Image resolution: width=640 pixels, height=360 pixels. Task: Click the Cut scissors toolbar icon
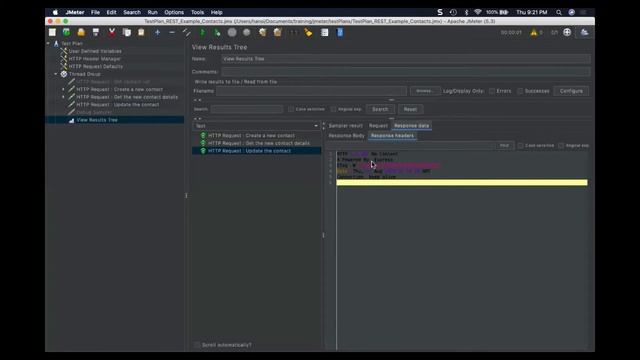point(111,32)
